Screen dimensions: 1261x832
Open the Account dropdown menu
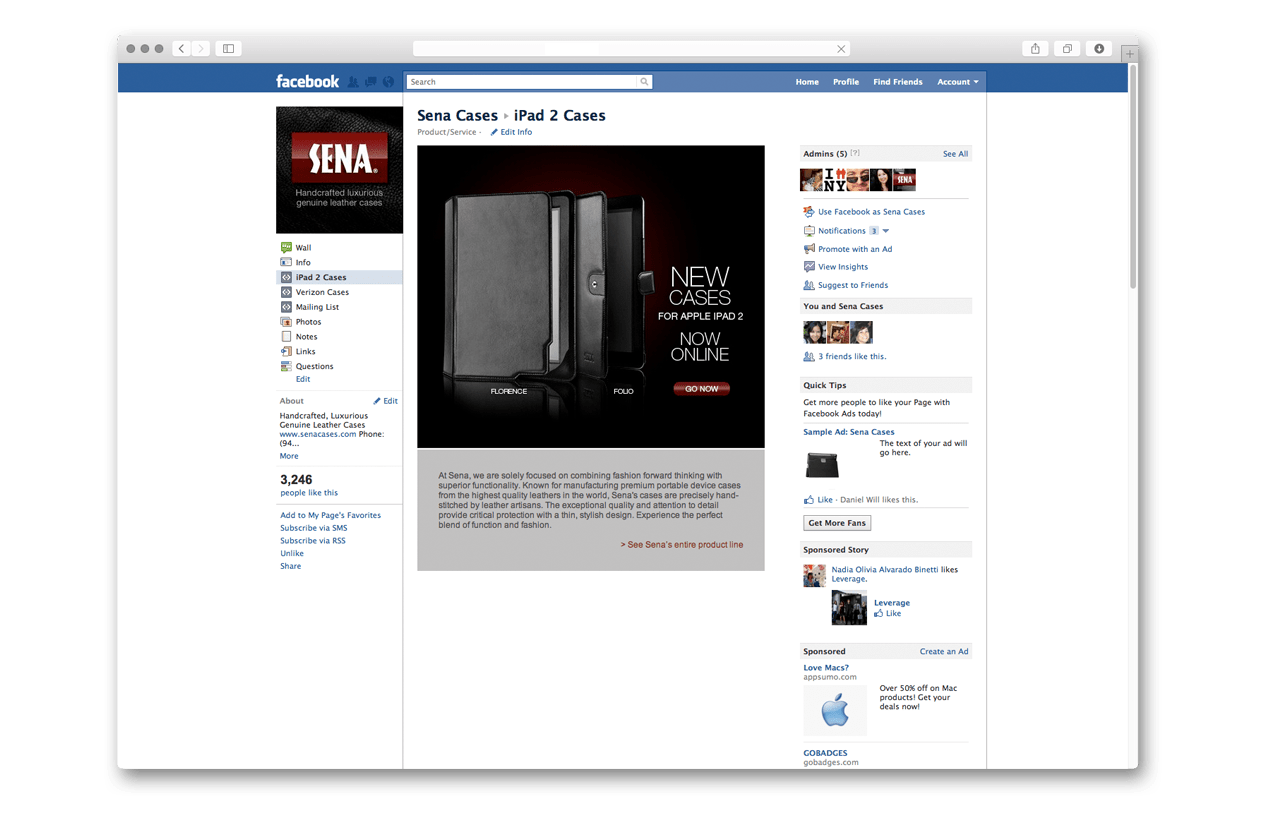pyautogui.click(x=958, y=82)
